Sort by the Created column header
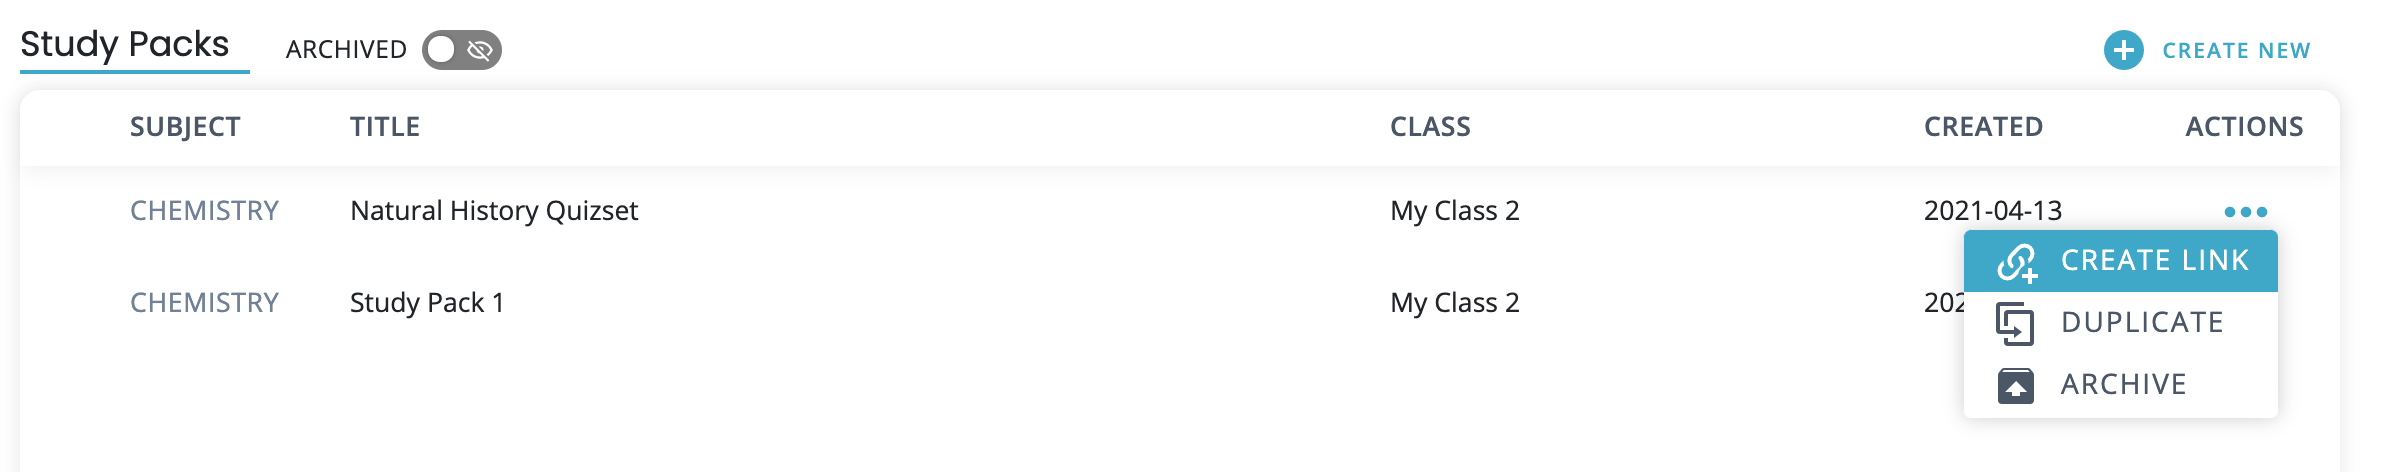 pyautogui.click(x=1983, y=127)
